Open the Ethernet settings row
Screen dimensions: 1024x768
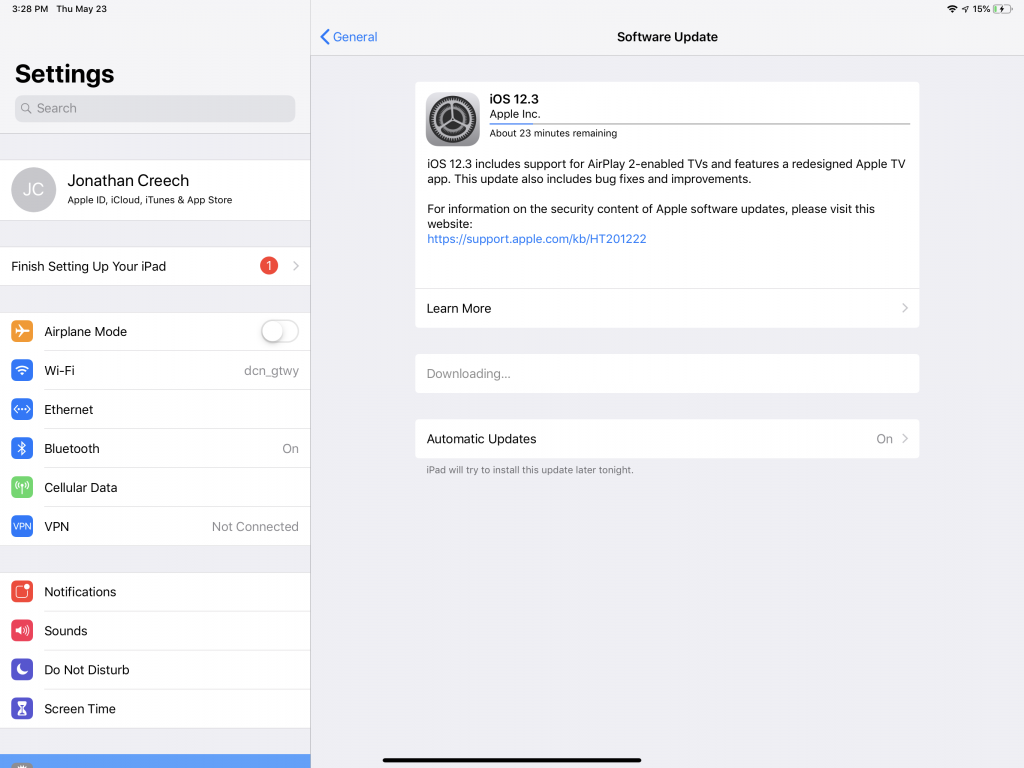click(x=155, y=409)
